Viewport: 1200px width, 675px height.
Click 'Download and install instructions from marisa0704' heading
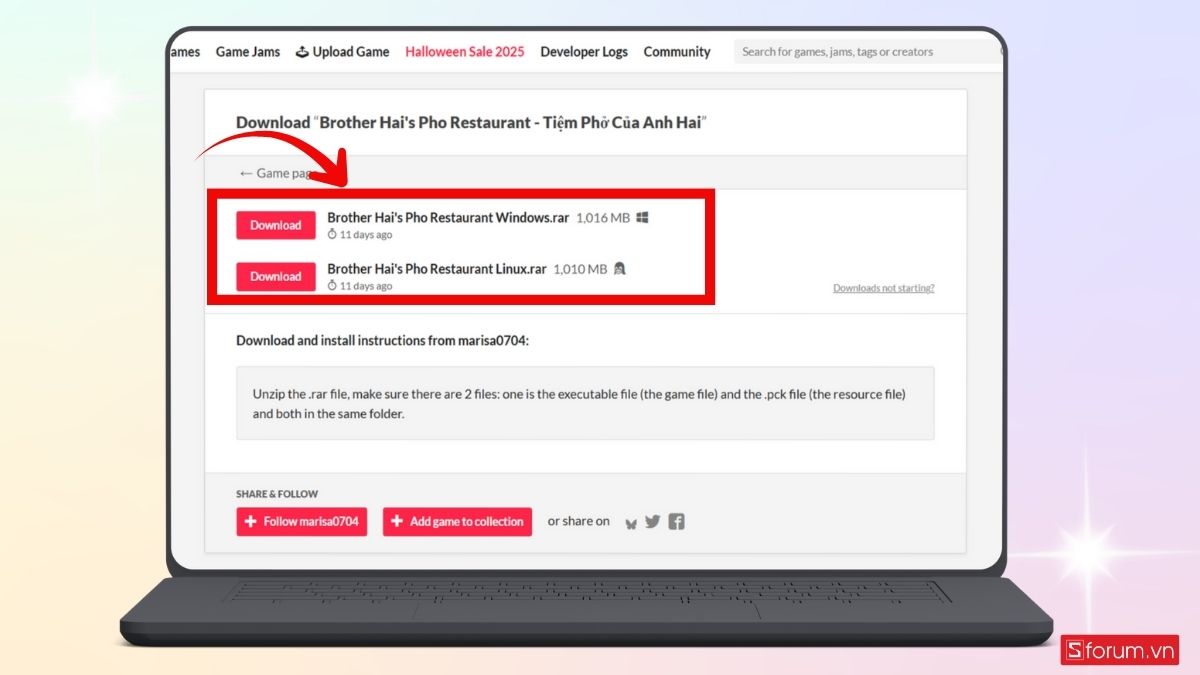[x=382, y=340]
